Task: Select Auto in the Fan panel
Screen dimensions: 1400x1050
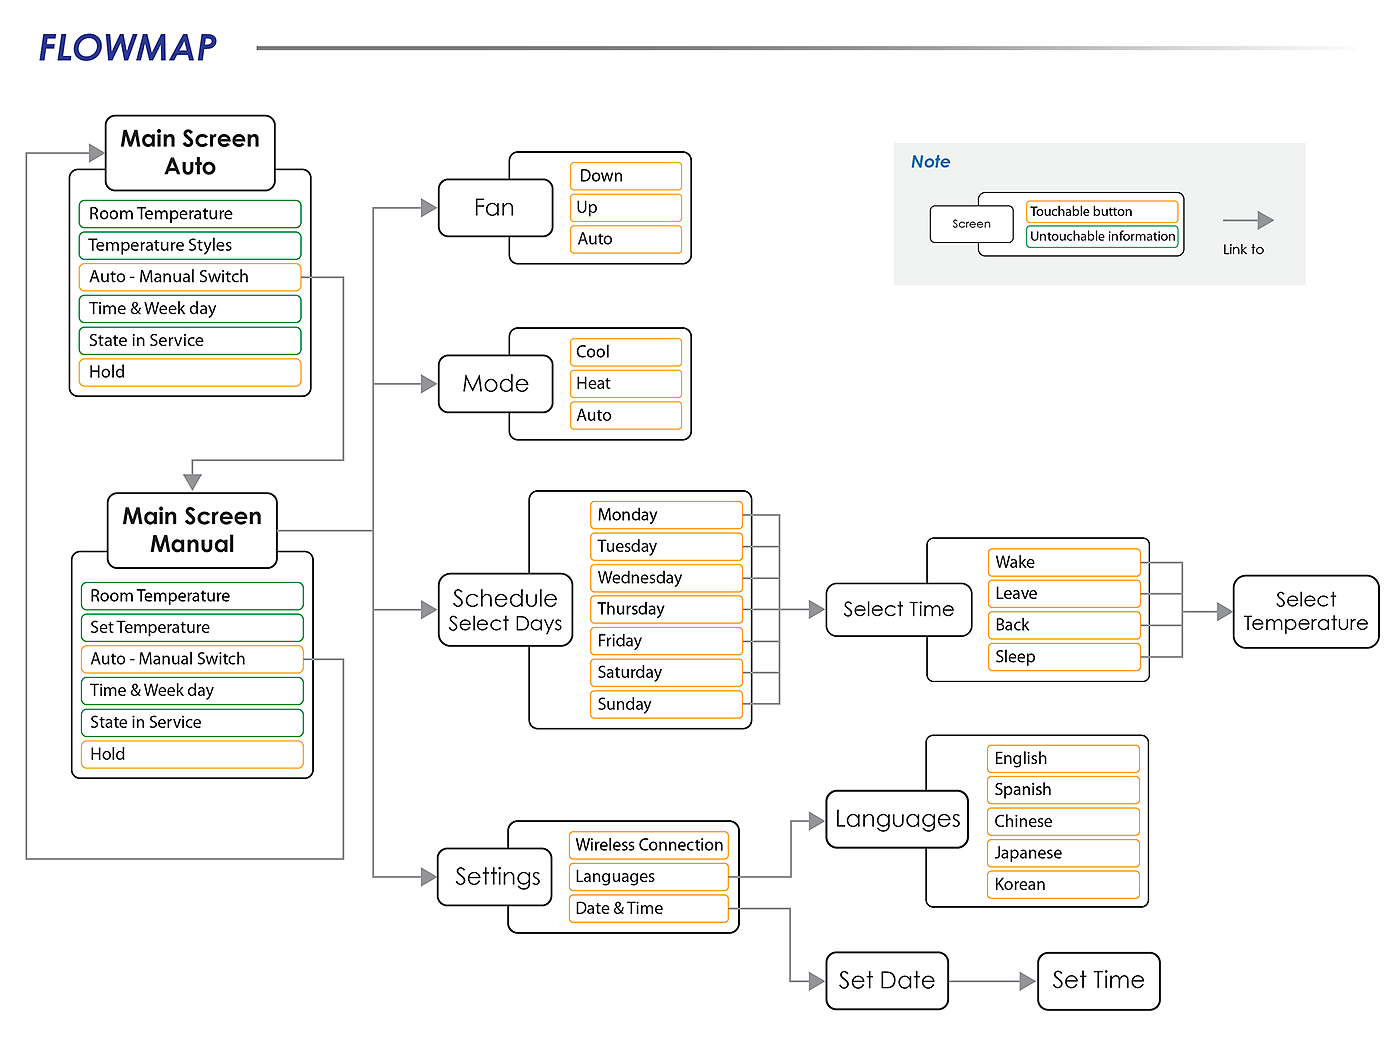Action: tap(626, 239)
